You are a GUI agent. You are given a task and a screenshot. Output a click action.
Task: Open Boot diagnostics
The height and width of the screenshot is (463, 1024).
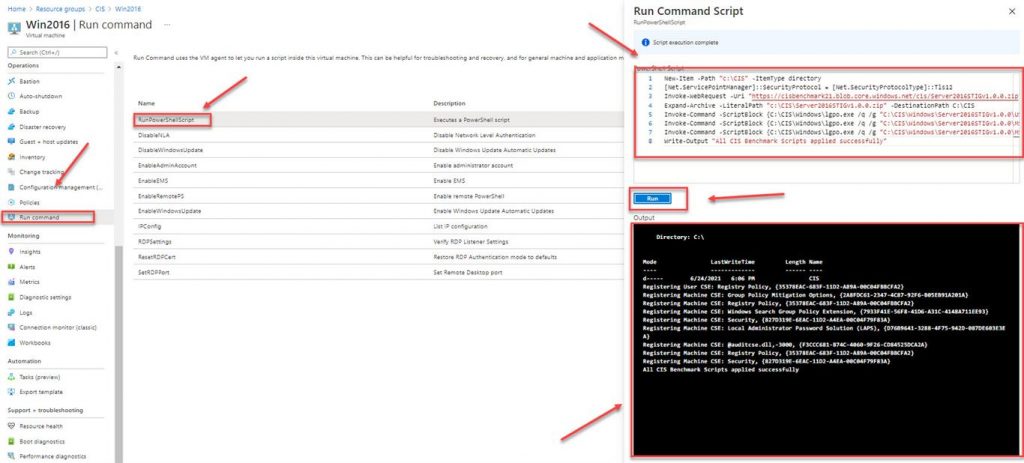[x=42, y=441]
